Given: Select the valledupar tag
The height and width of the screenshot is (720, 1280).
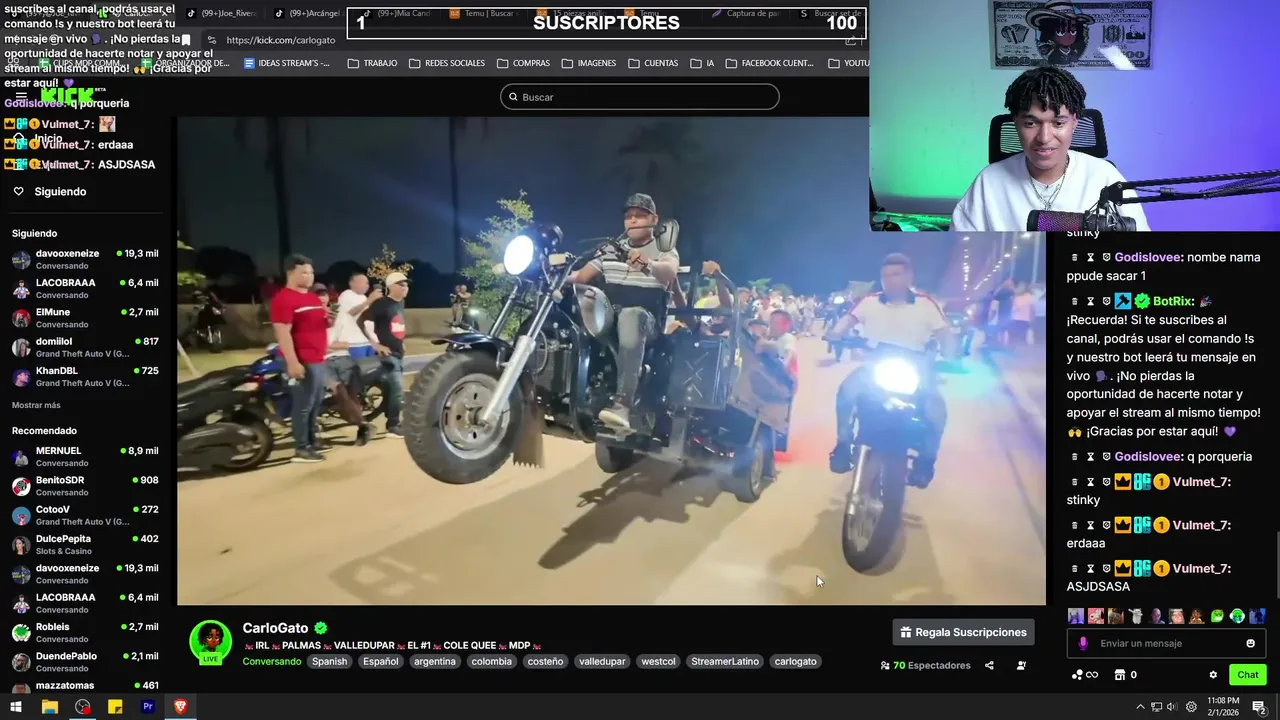Looking at the screenshot, I should tap(602, 661).
